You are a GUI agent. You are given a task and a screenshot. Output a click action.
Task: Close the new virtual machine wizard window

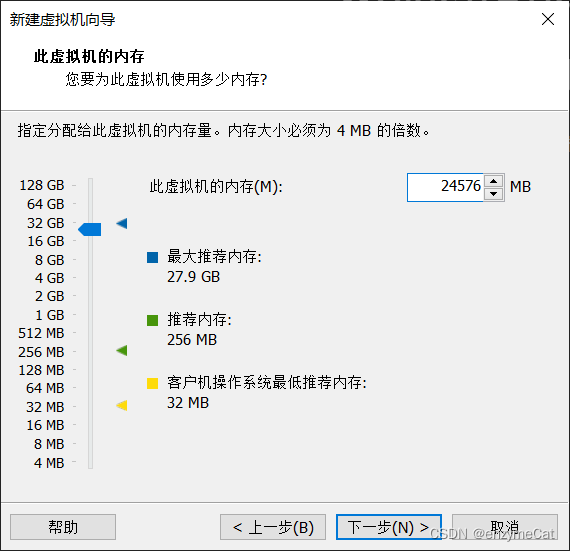click(548, 19)
